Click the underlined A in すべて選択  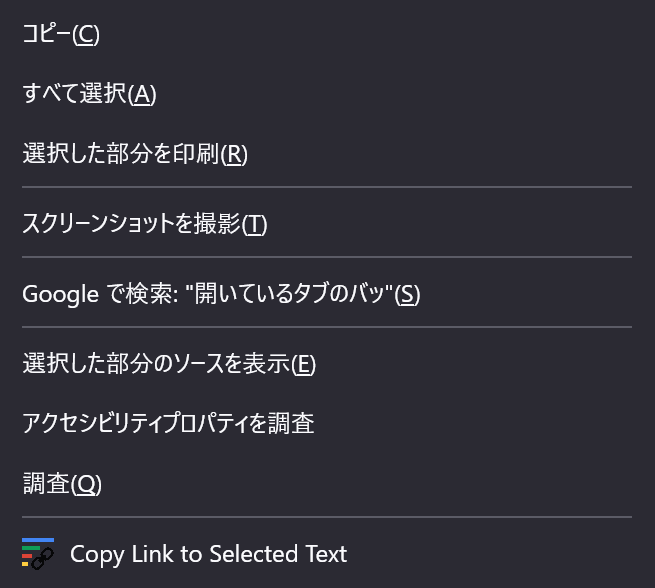pos(142,94)
